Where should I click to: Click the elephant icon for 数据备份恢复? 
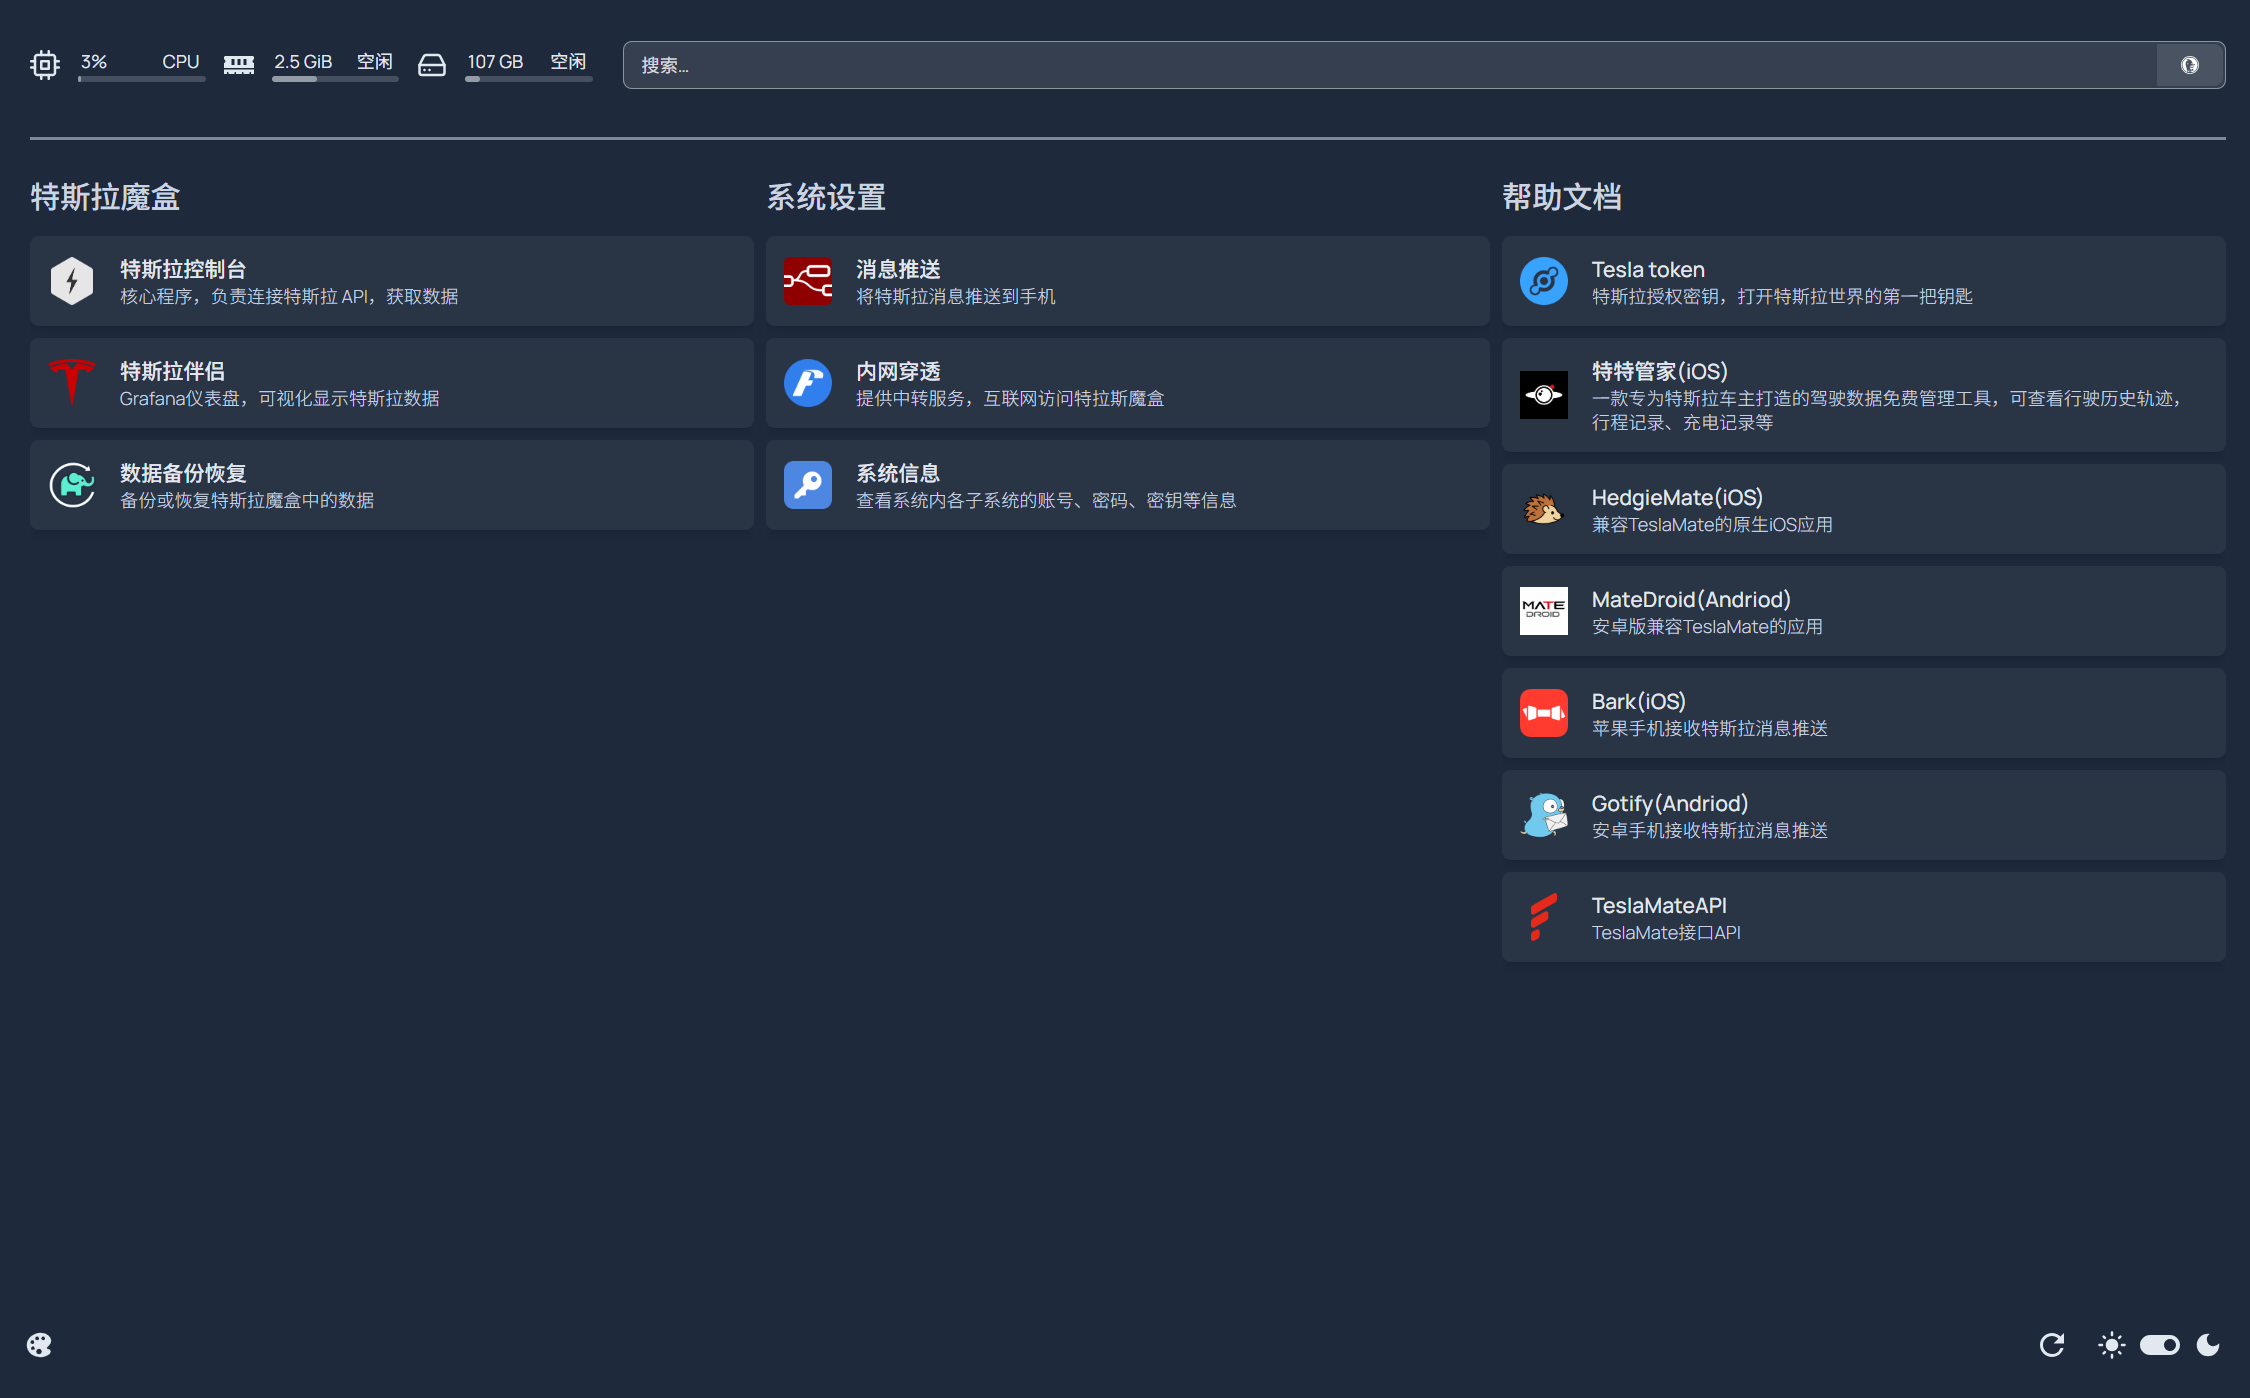pos(72,485)
